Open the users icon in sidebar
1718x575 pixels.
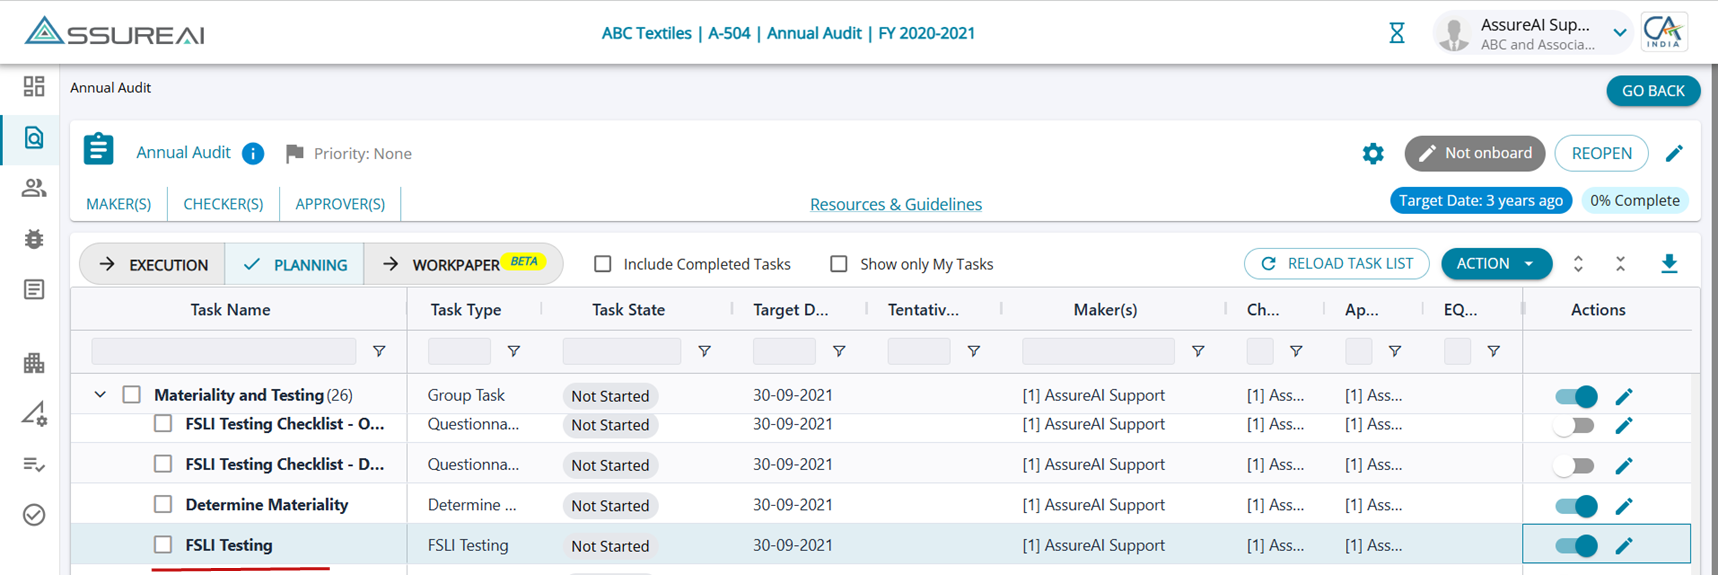[34, 188]
